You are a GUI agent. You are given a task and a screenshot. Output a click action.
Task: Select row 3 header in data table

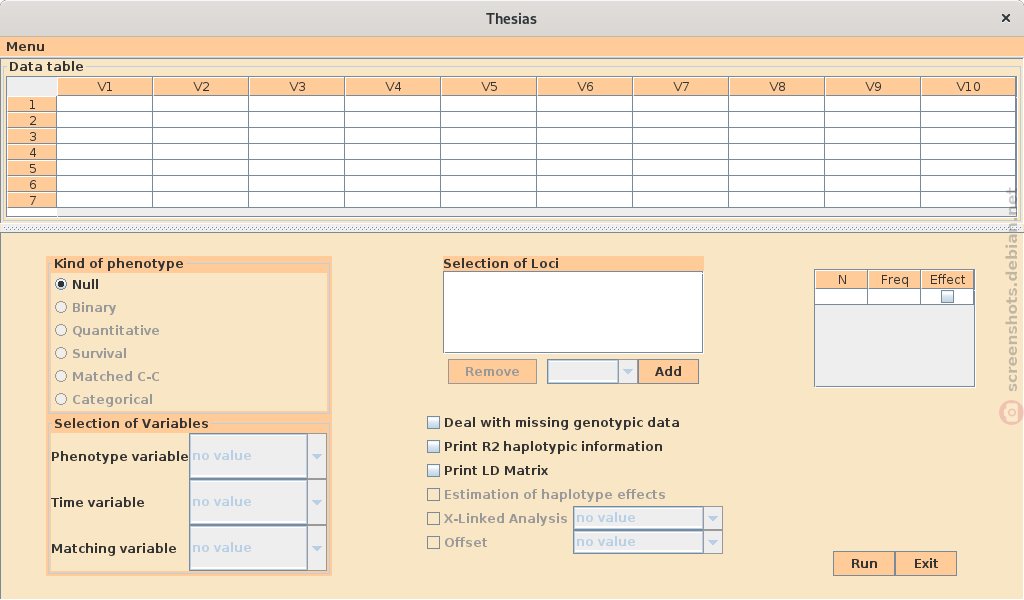point(32,136)
